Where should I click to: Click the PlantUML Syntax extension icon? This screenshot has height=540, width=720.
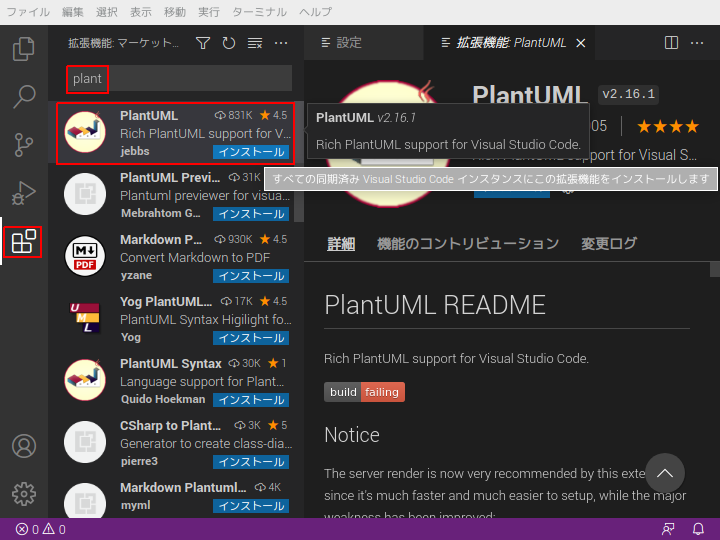[85, 380]
